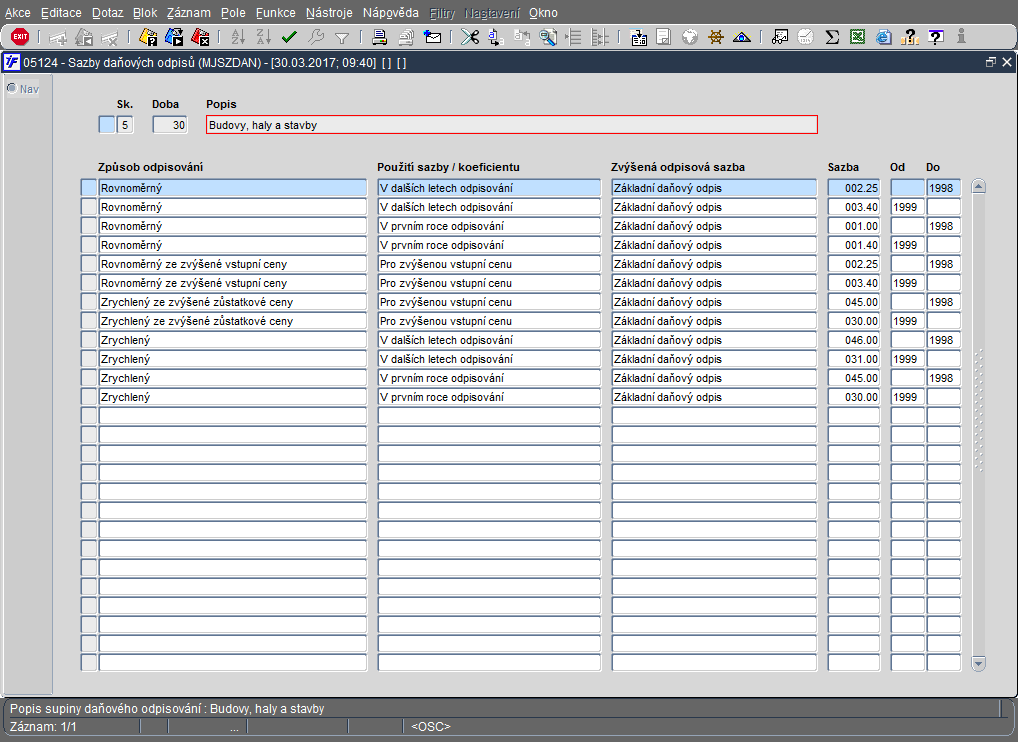Click the yellow enter-query folder icon
Screen dimensions: 1018x742
coord(148,37)
